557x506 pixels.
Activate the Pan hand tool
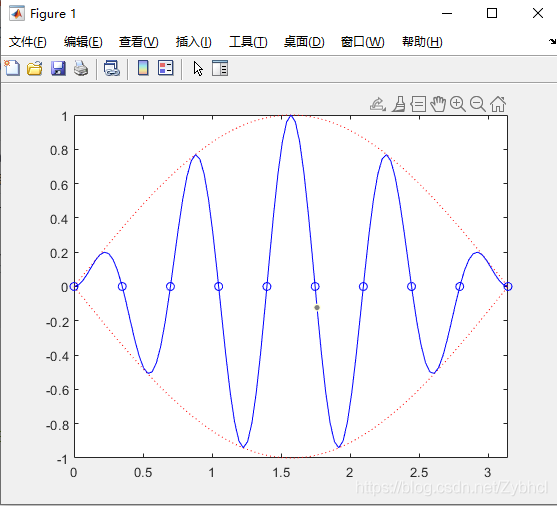click(x=438, y=104)
